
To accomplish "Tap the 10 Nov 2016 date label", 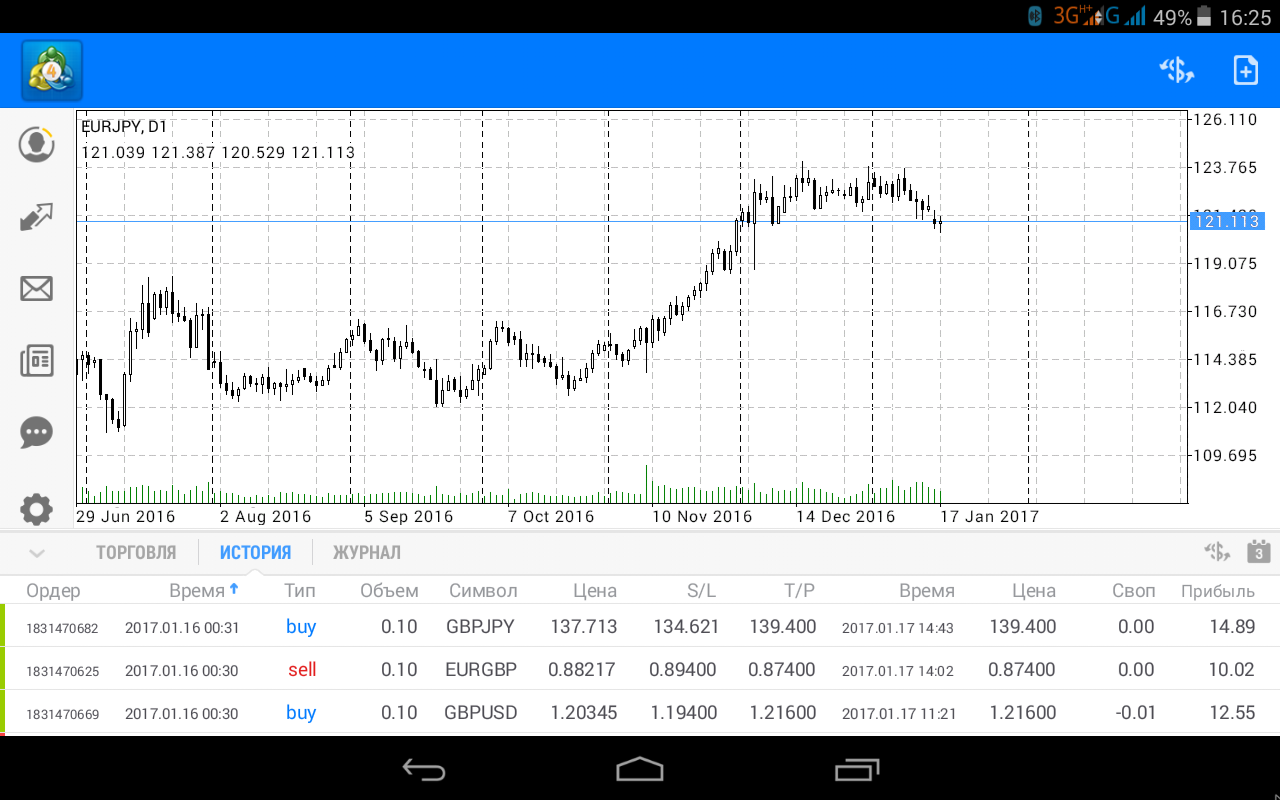I will [x=702, y=517].
